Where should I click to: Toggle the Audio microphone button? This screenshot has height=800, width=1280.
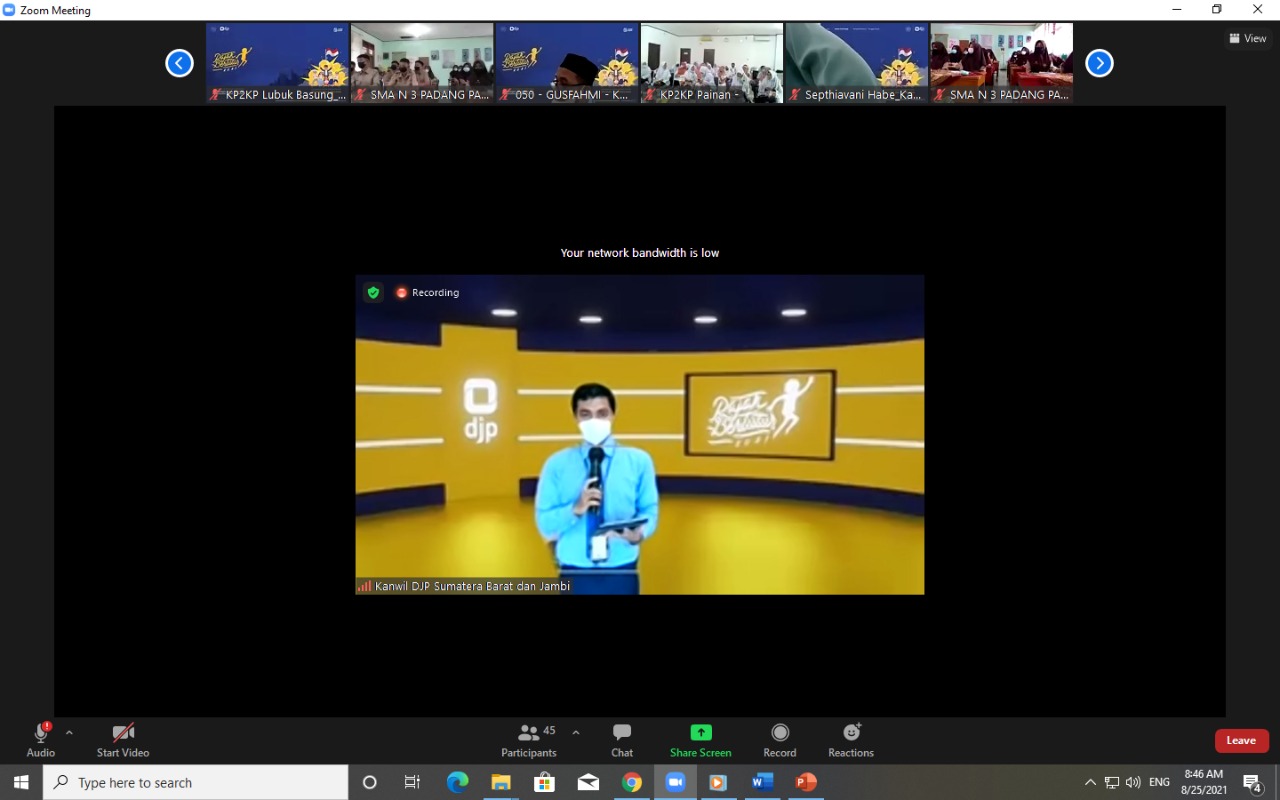coord(41,740)
